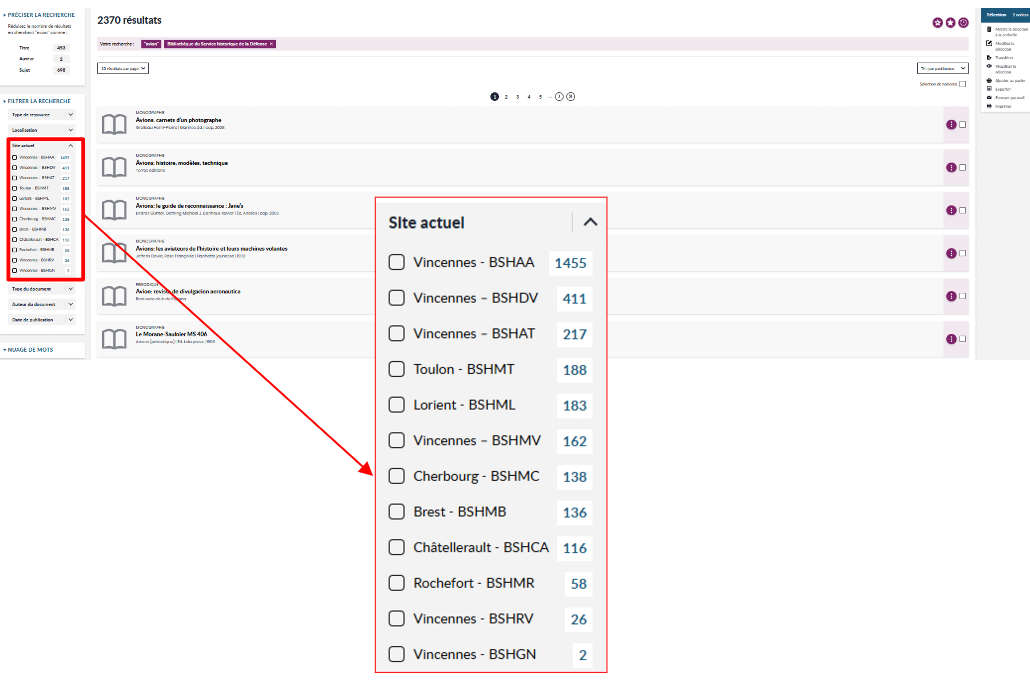Click the book icon for Le Morane-Saulnier MS 406
This screenshot has width=1030, height=694.
114,339
